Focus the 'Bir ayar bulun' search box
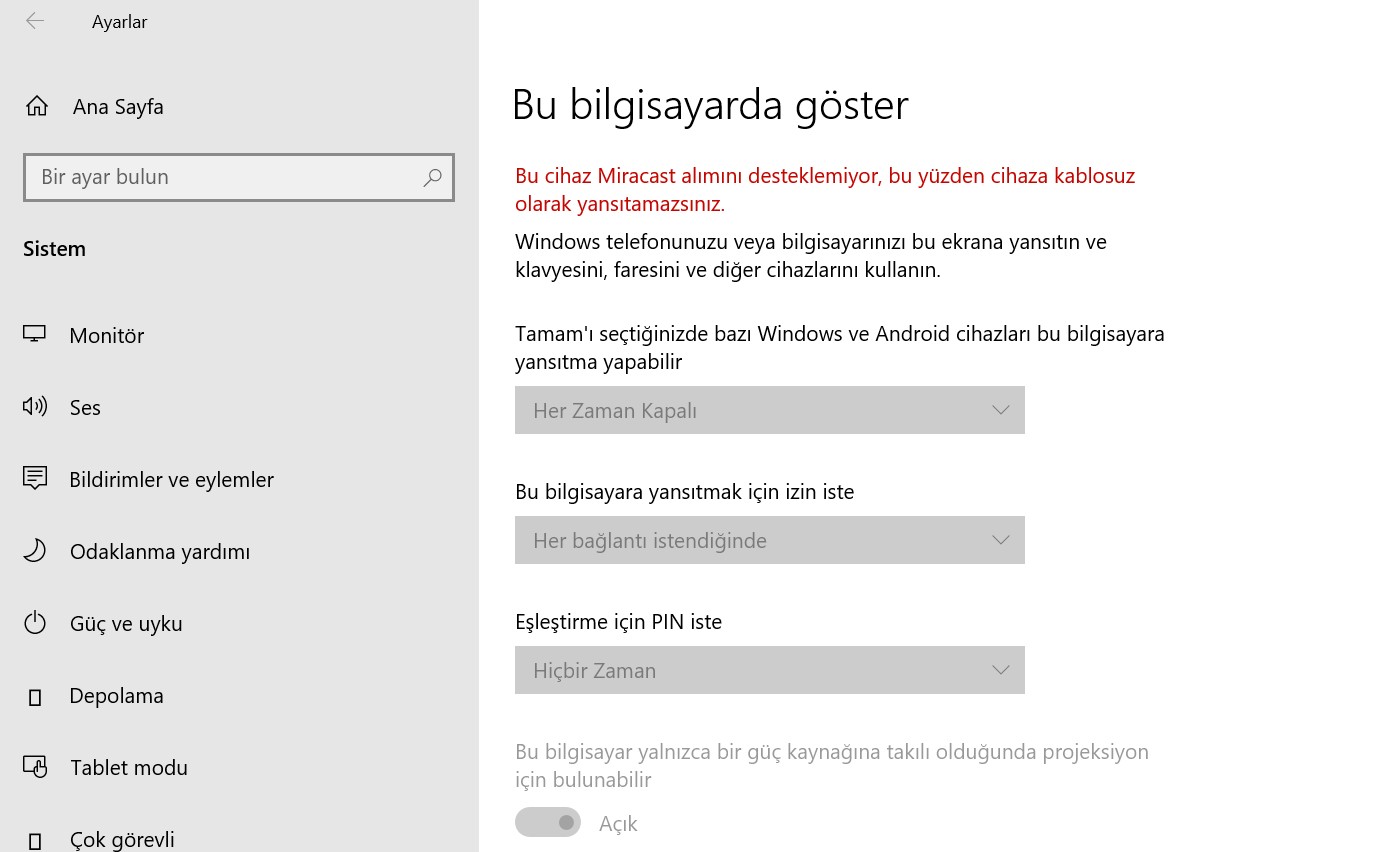The height and width of the screenshot is (852, 1380). [x=239, y=177]
